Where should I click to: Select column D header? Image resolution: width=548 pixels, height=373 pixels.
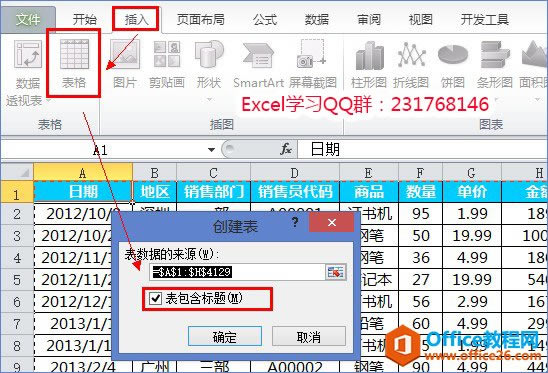(x=295, y=172)
